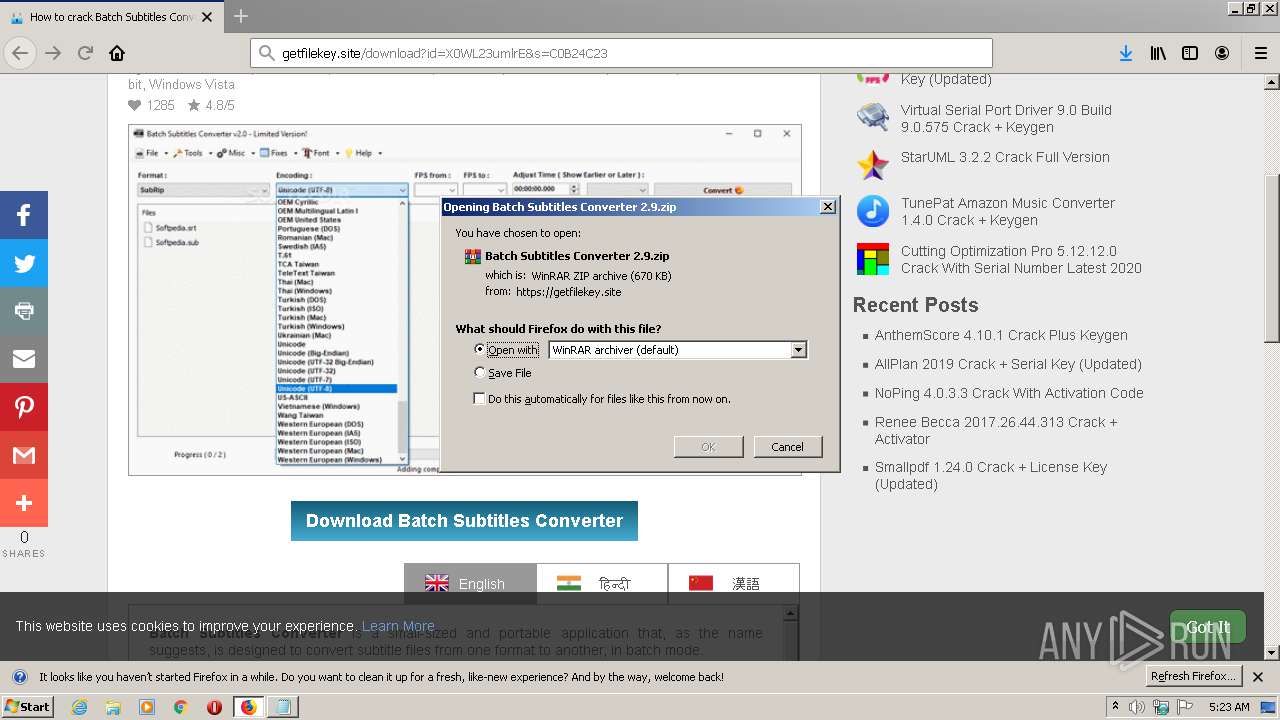The image size is (1280, 720).
Task: Open Windows Explorer folder on taskbar
Action: (x=113, y=707)
